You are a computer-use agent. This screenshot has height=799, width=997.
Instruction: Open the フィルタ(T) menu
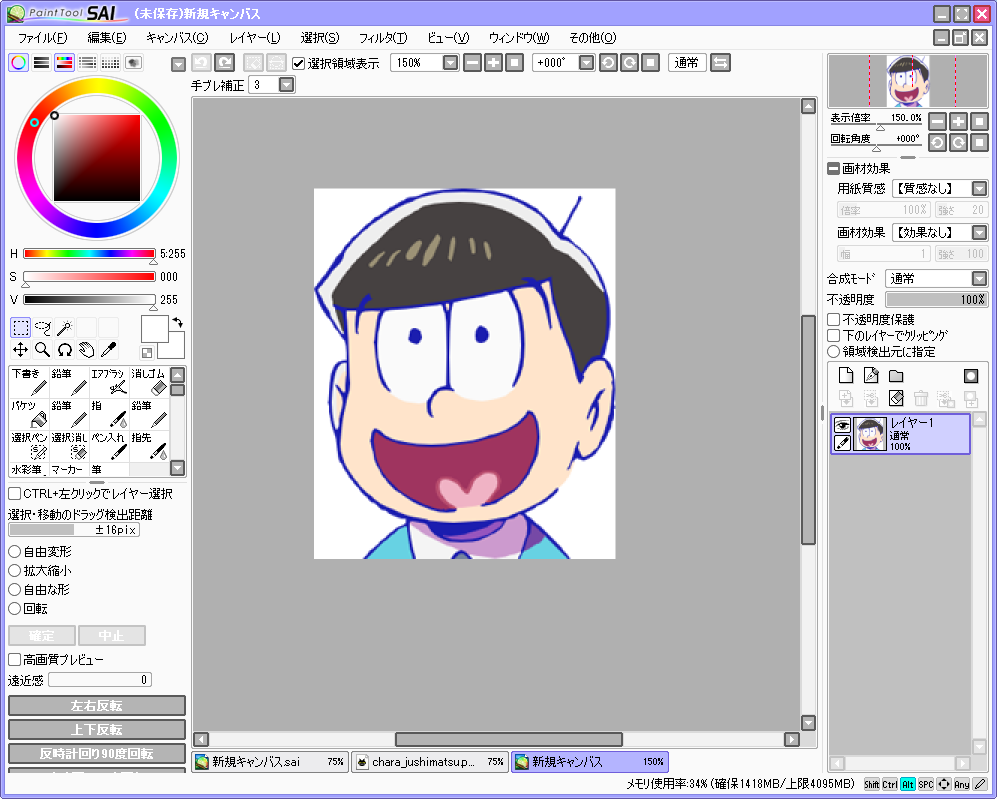point(383,38)
